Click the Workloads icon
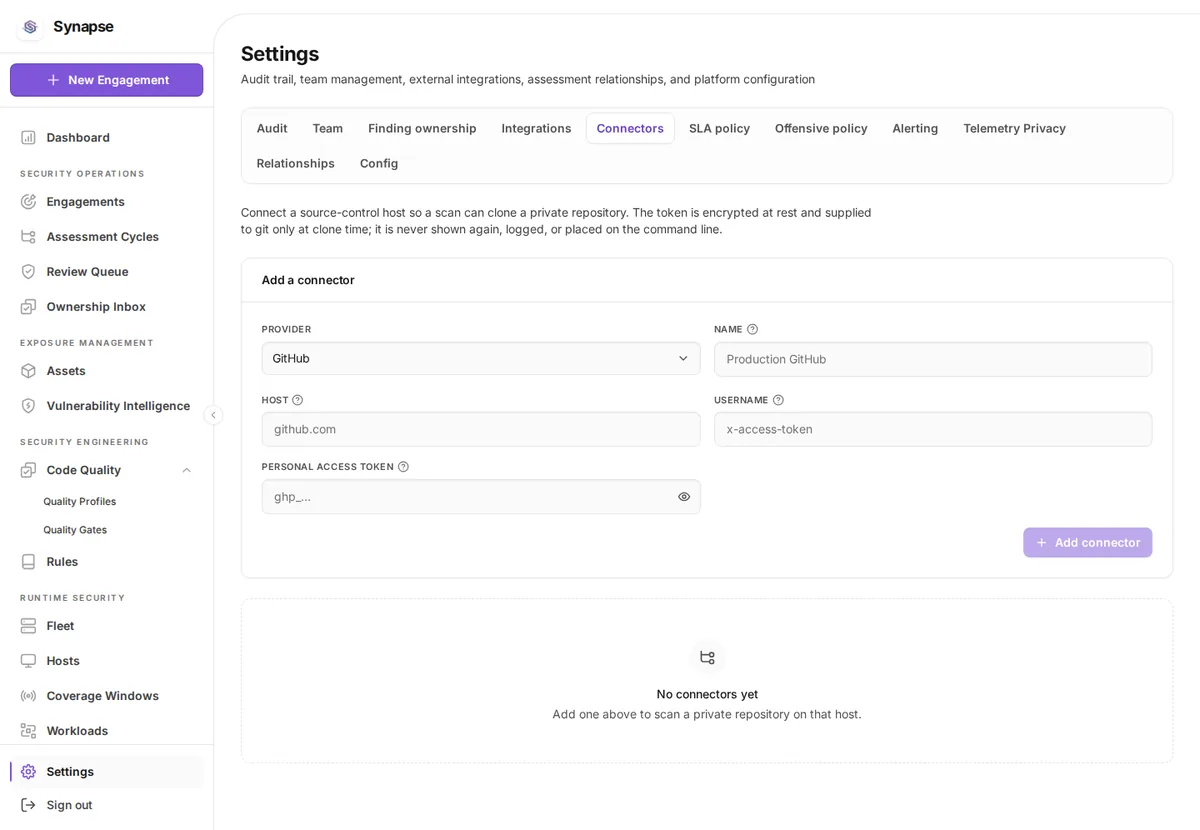Image resolution: width=1200 pixels, height=830 pixels. click(x=28, y=730)
